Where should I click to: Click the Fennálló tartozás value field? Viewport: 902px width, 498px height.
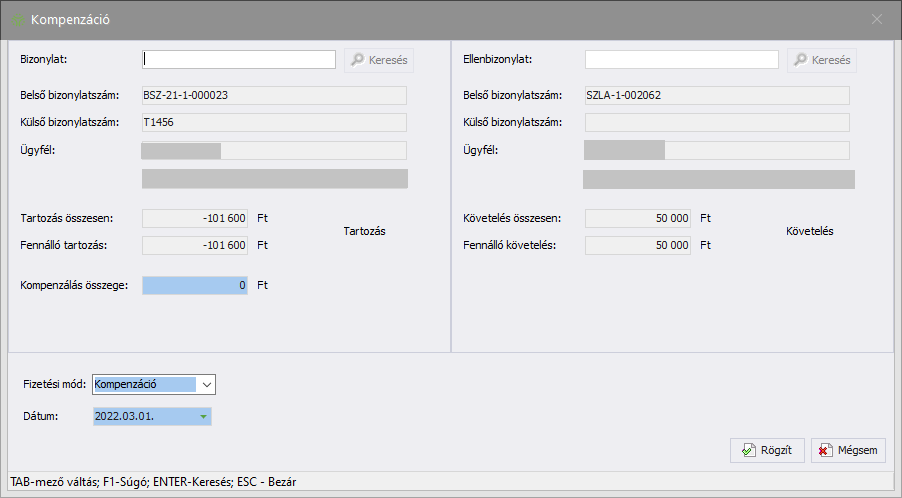click(x=194, y=245)
